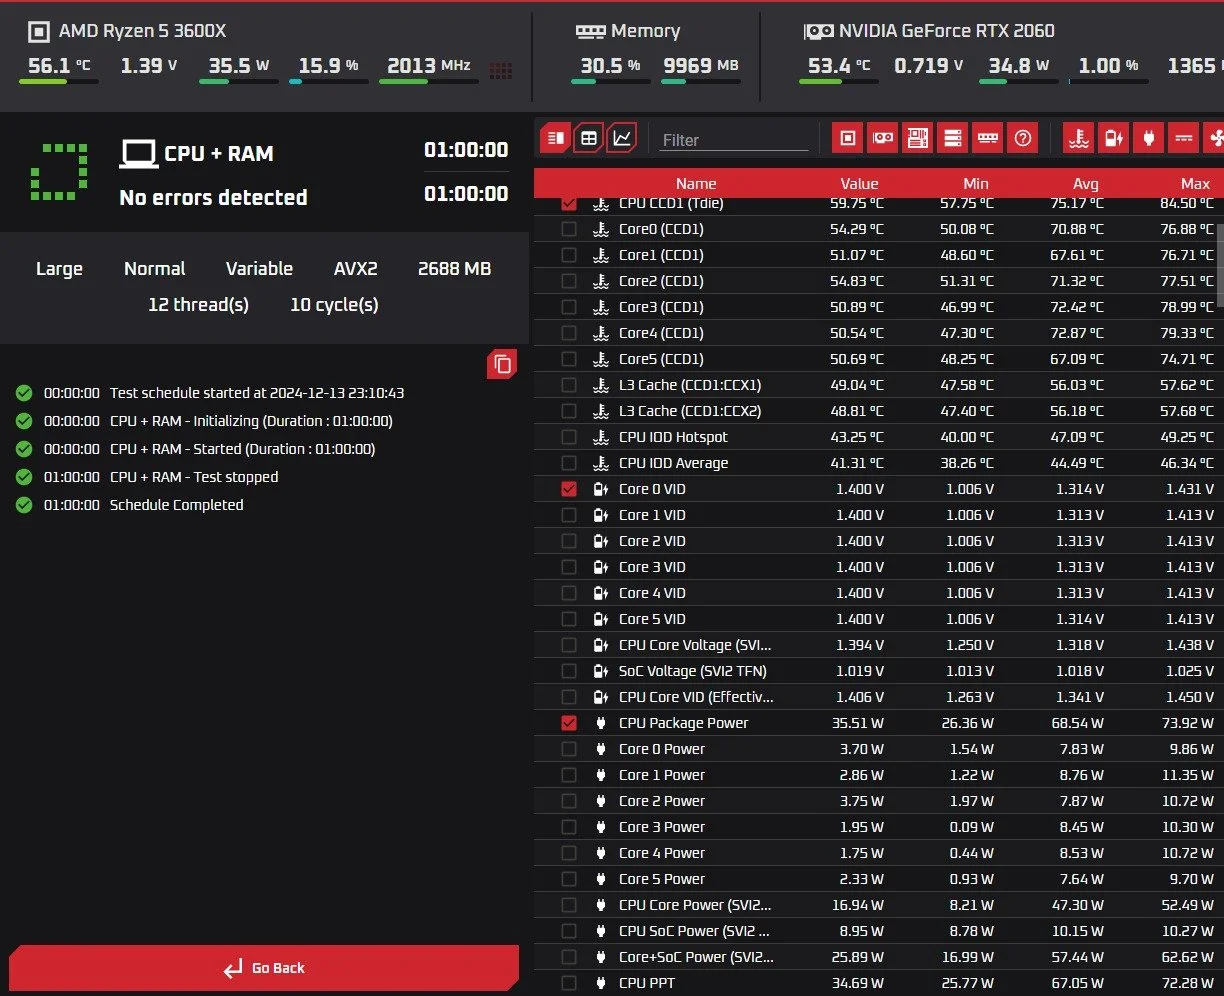The image size is (1224, 996).
Task: Click the NVIDIA GeForce RTX 2060 card icon
Action: point(818,31)
